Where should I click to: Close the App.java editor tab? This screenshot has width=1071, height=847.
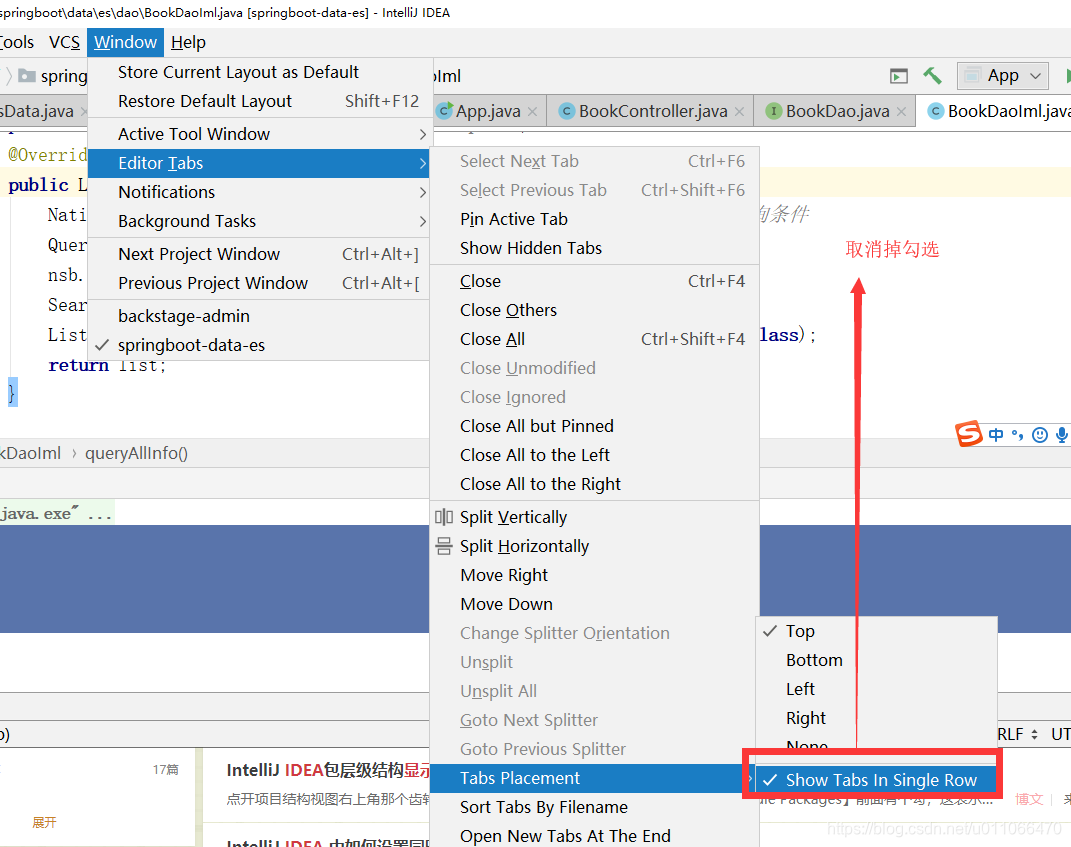pos(533,111)
